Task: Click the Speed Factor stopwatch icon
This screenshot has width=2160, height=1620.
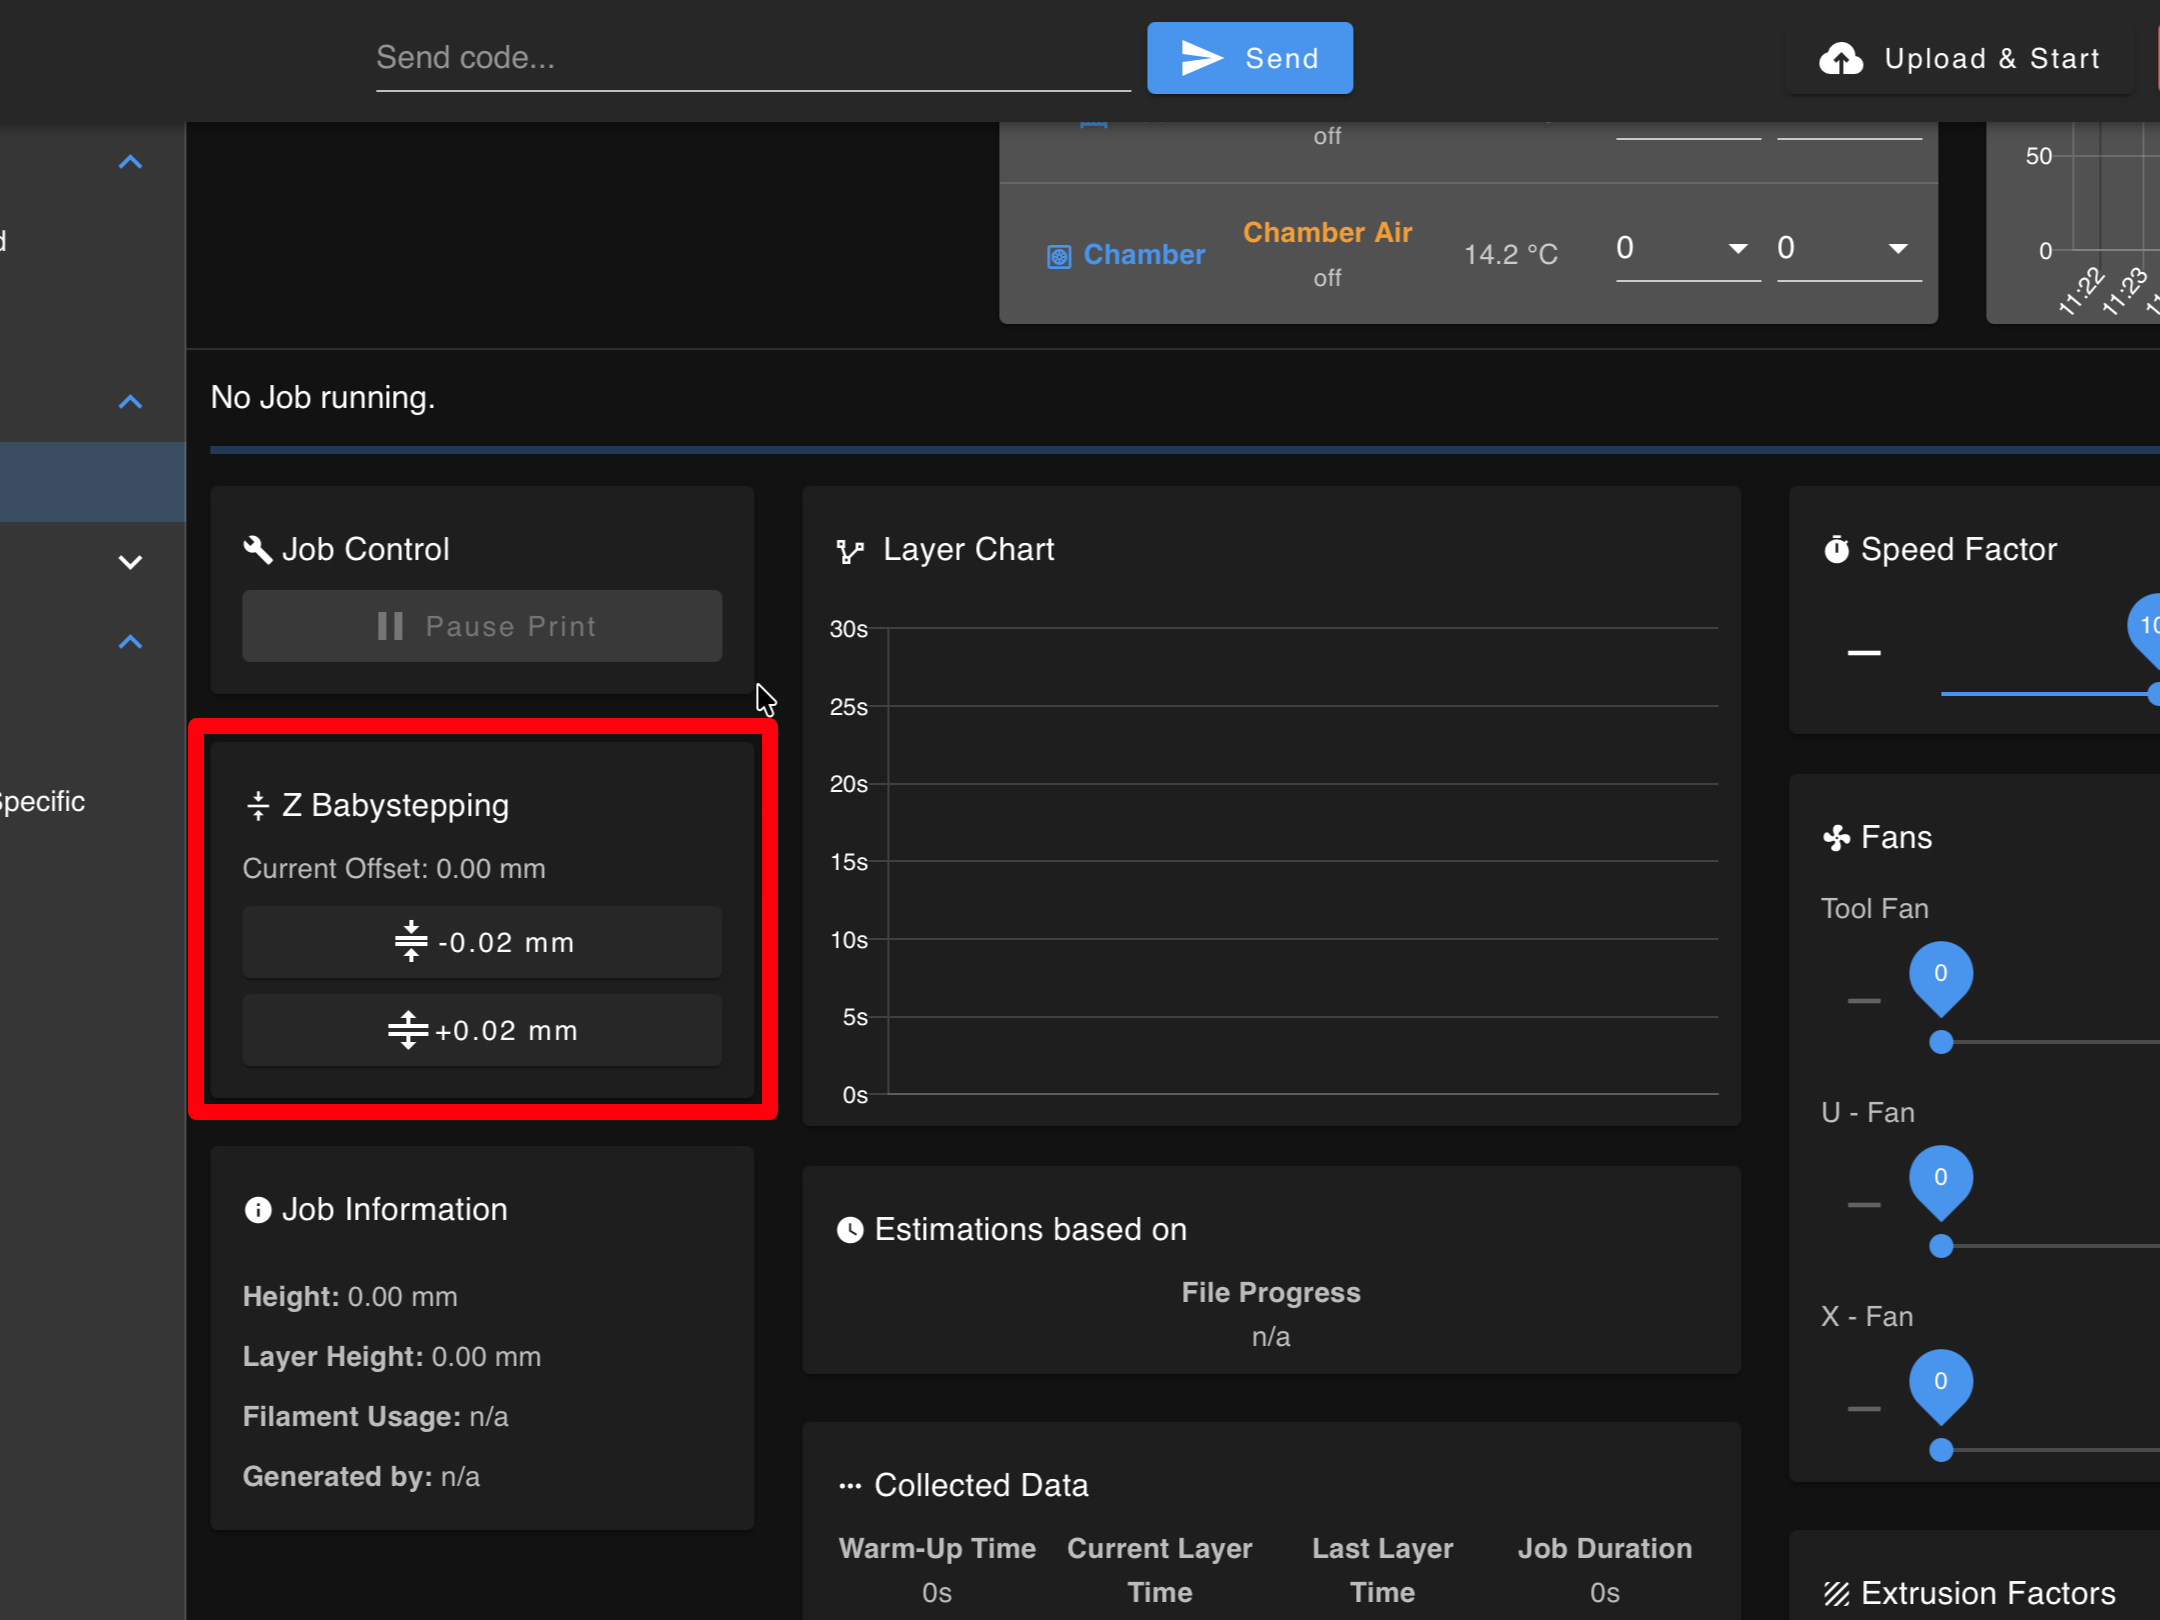Action: click(x=1836, y=549)
